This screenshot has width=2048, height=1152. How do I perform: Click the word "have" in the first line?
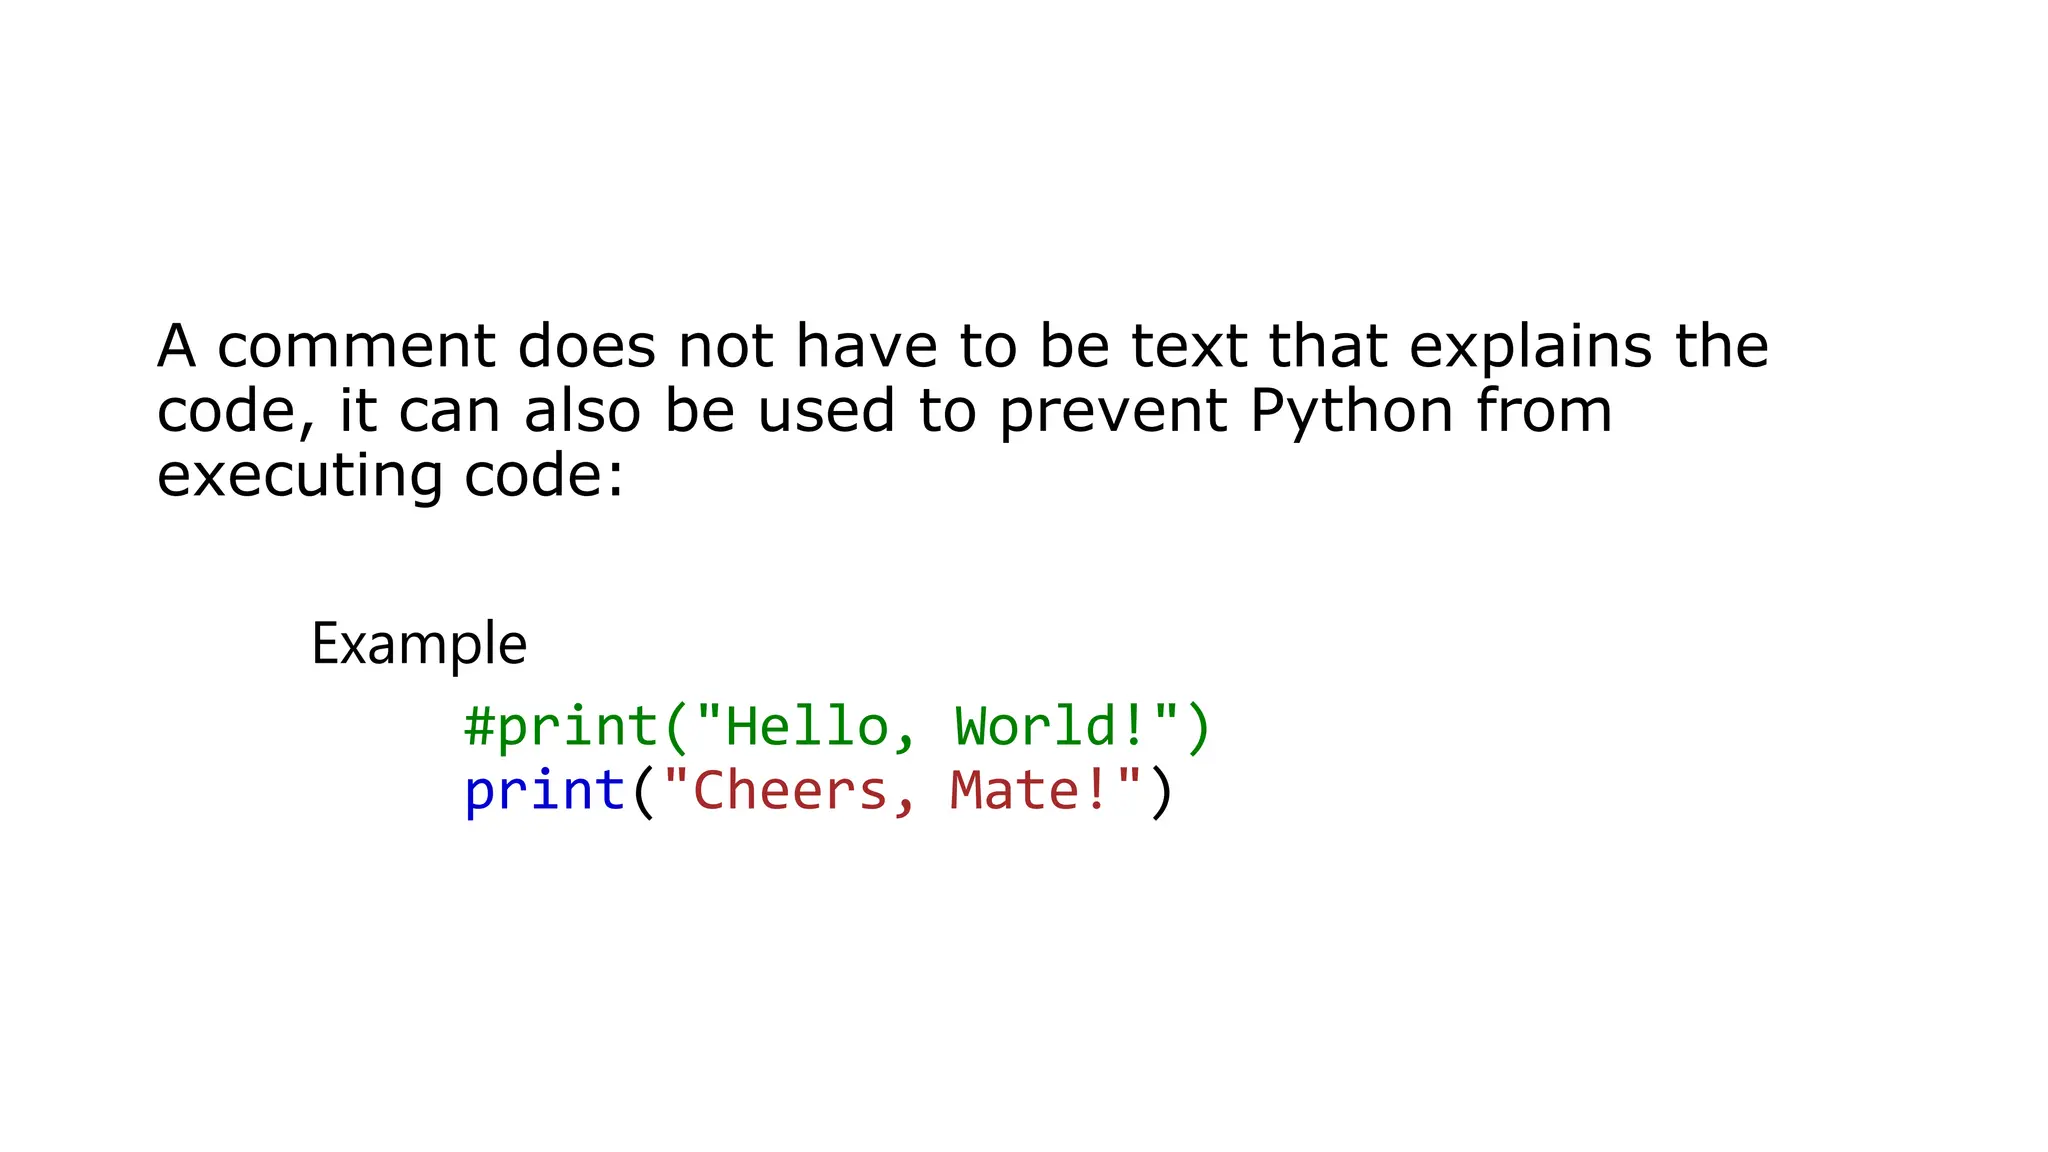click(x=866, y=346)
